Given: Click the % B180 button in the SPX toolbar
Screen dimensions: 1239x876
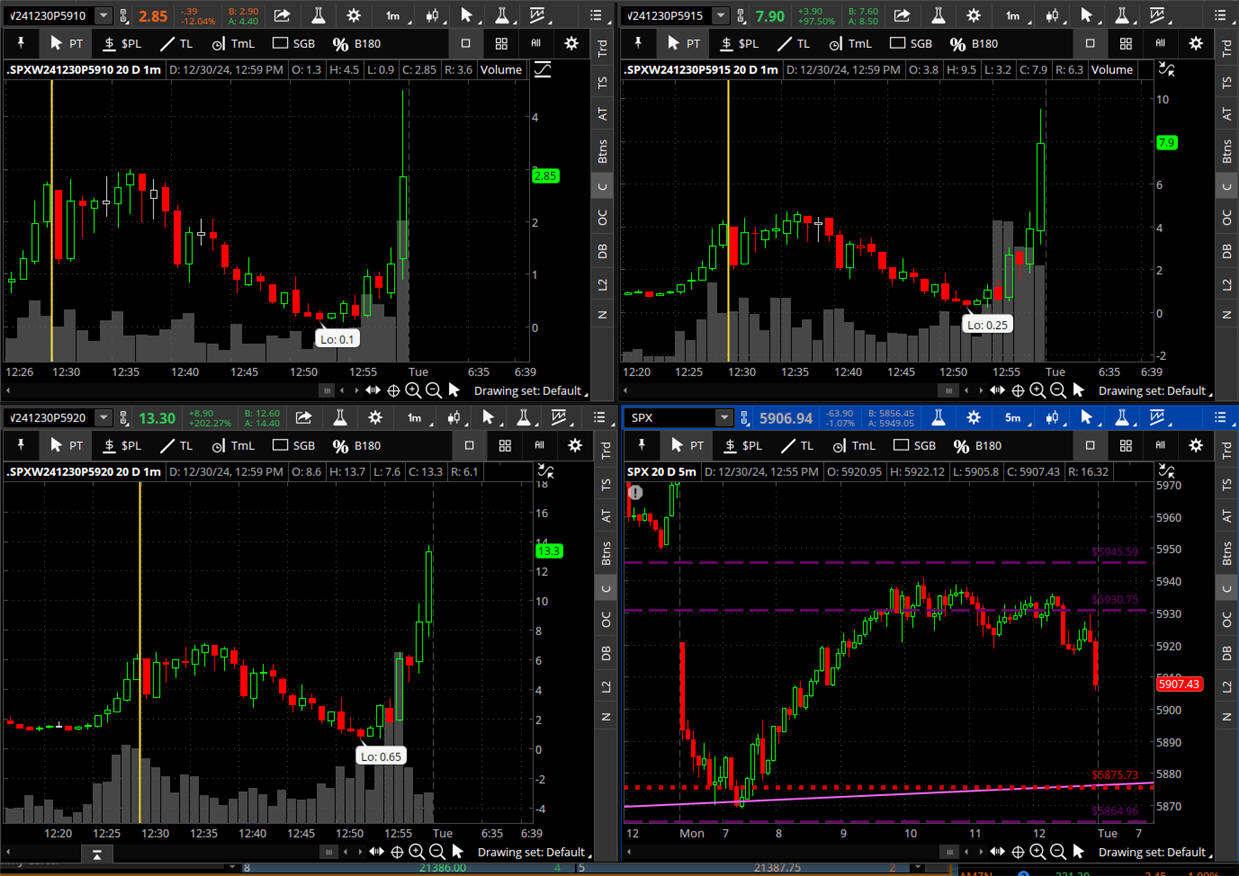Looking at the screenshot, I should pos(974,445).
